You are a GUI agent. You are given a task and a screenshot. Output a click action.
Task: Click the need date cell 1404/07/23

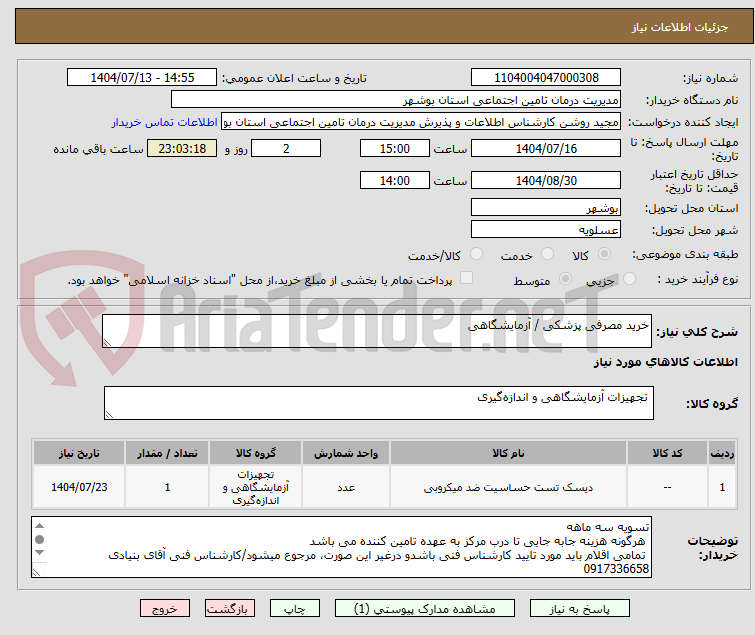tap(79, 487)
